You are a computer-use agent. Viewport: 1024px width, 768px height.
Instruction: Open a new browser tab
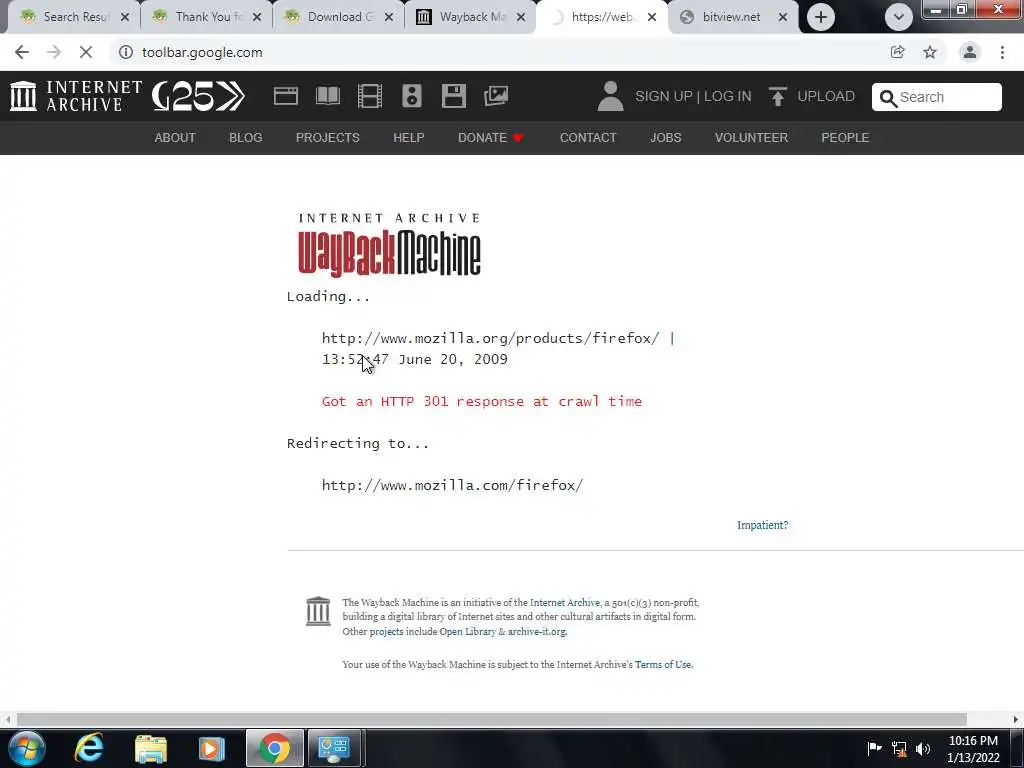pyautogui.click(x=821, y=17)
